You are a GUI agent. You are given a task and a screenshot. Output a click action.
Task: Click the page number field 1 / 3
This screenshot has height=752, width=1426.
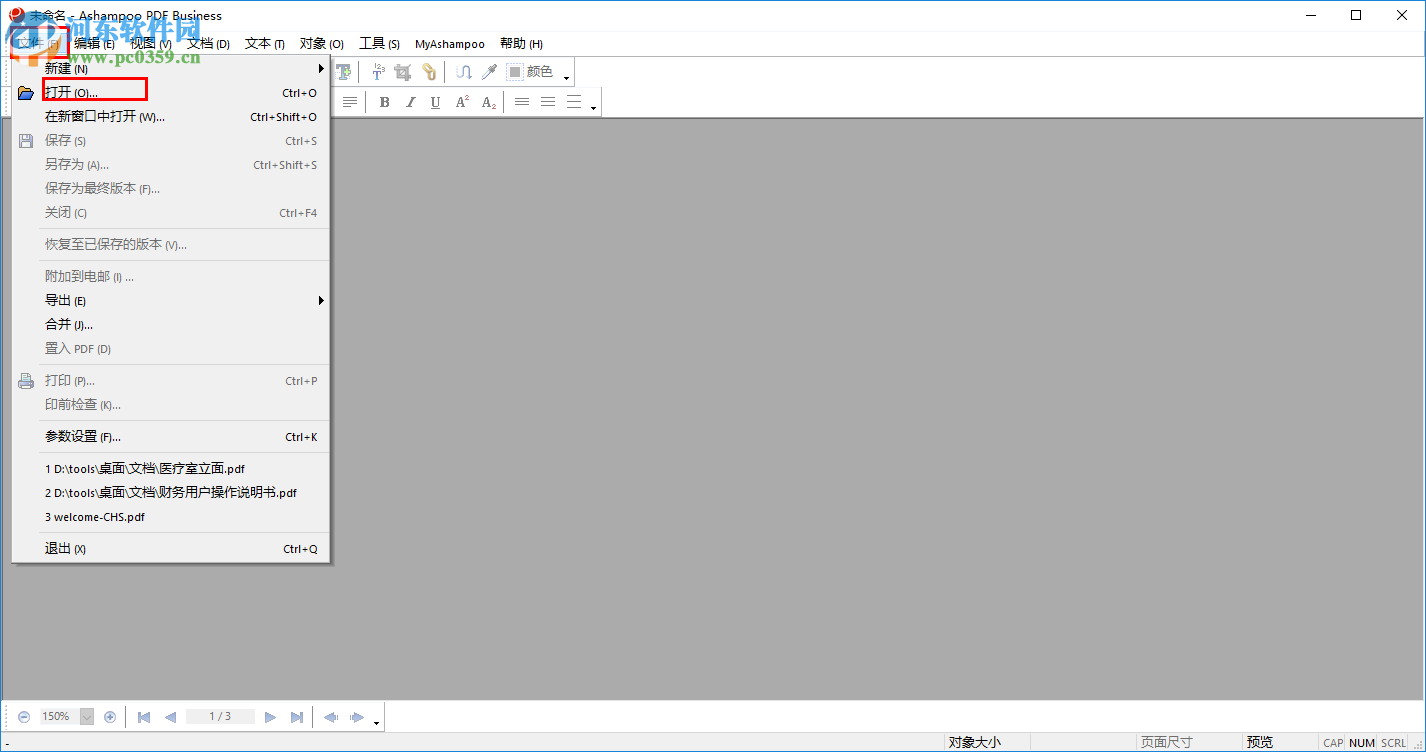point(220,717)
